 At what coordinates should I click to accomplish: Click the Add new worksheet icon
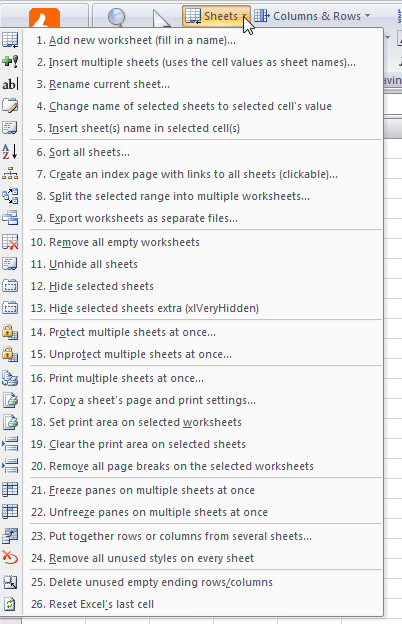tap(10, 40)
